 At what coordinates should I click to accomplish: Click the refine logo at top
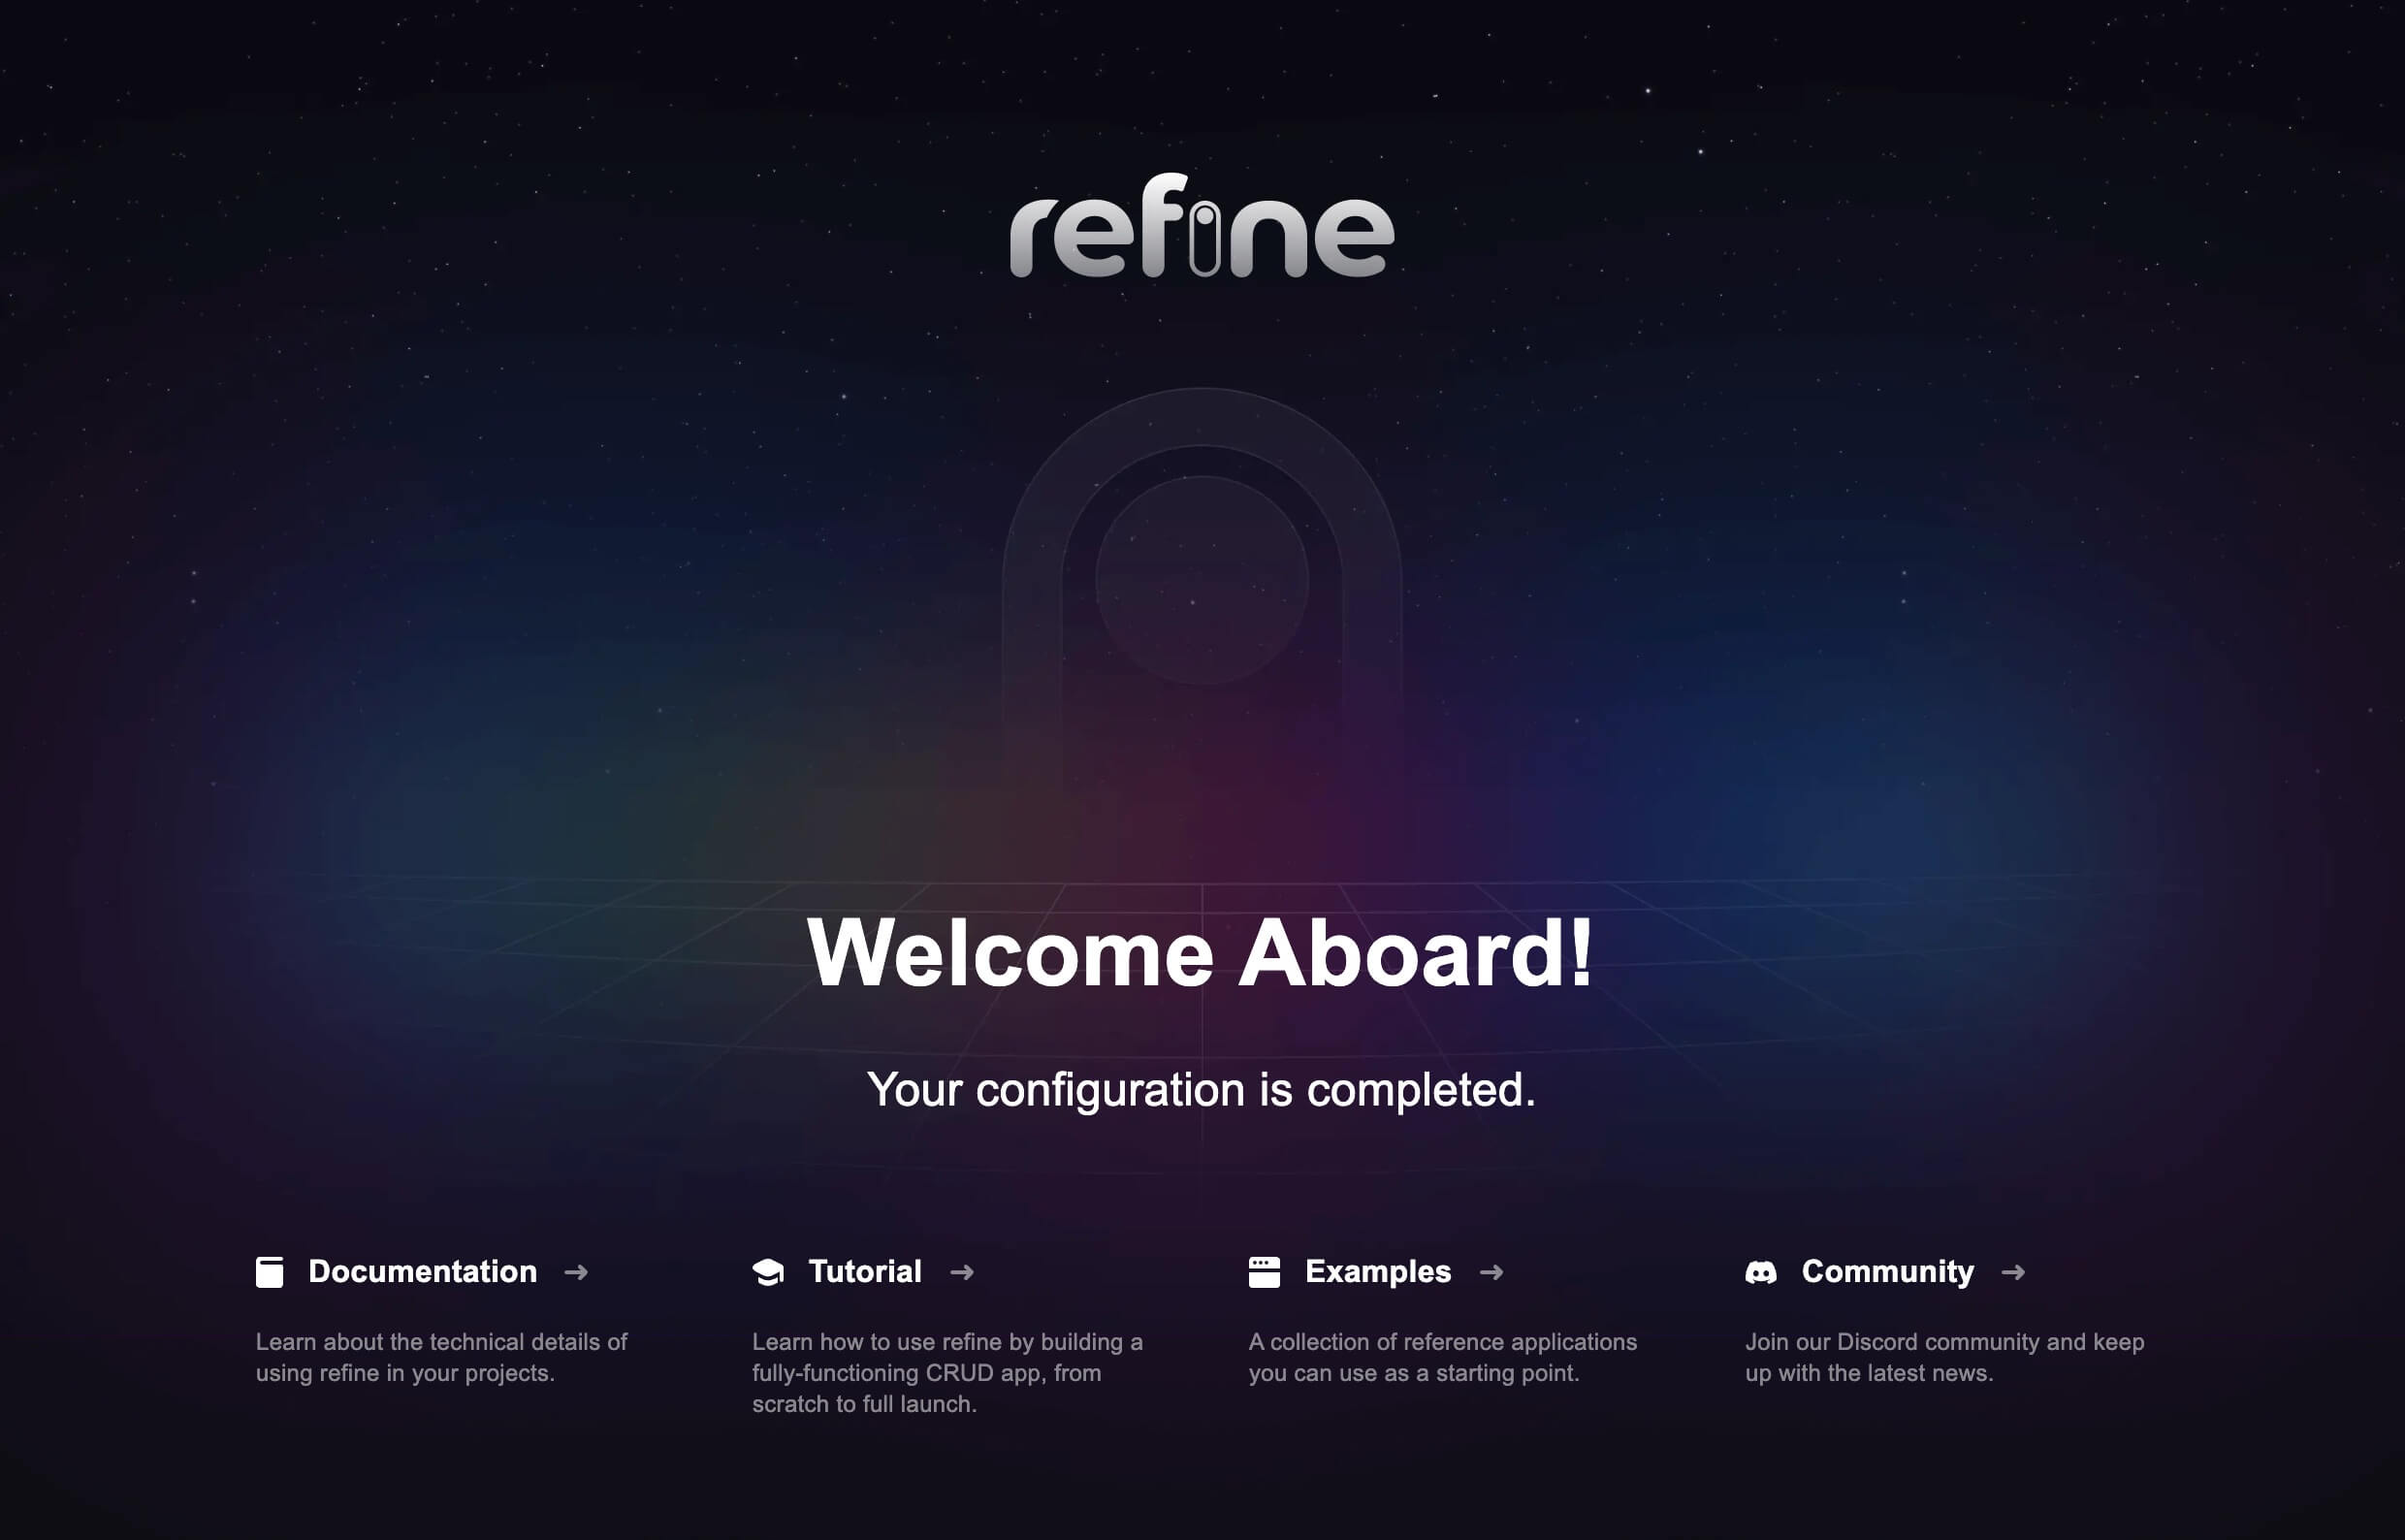1202,225
